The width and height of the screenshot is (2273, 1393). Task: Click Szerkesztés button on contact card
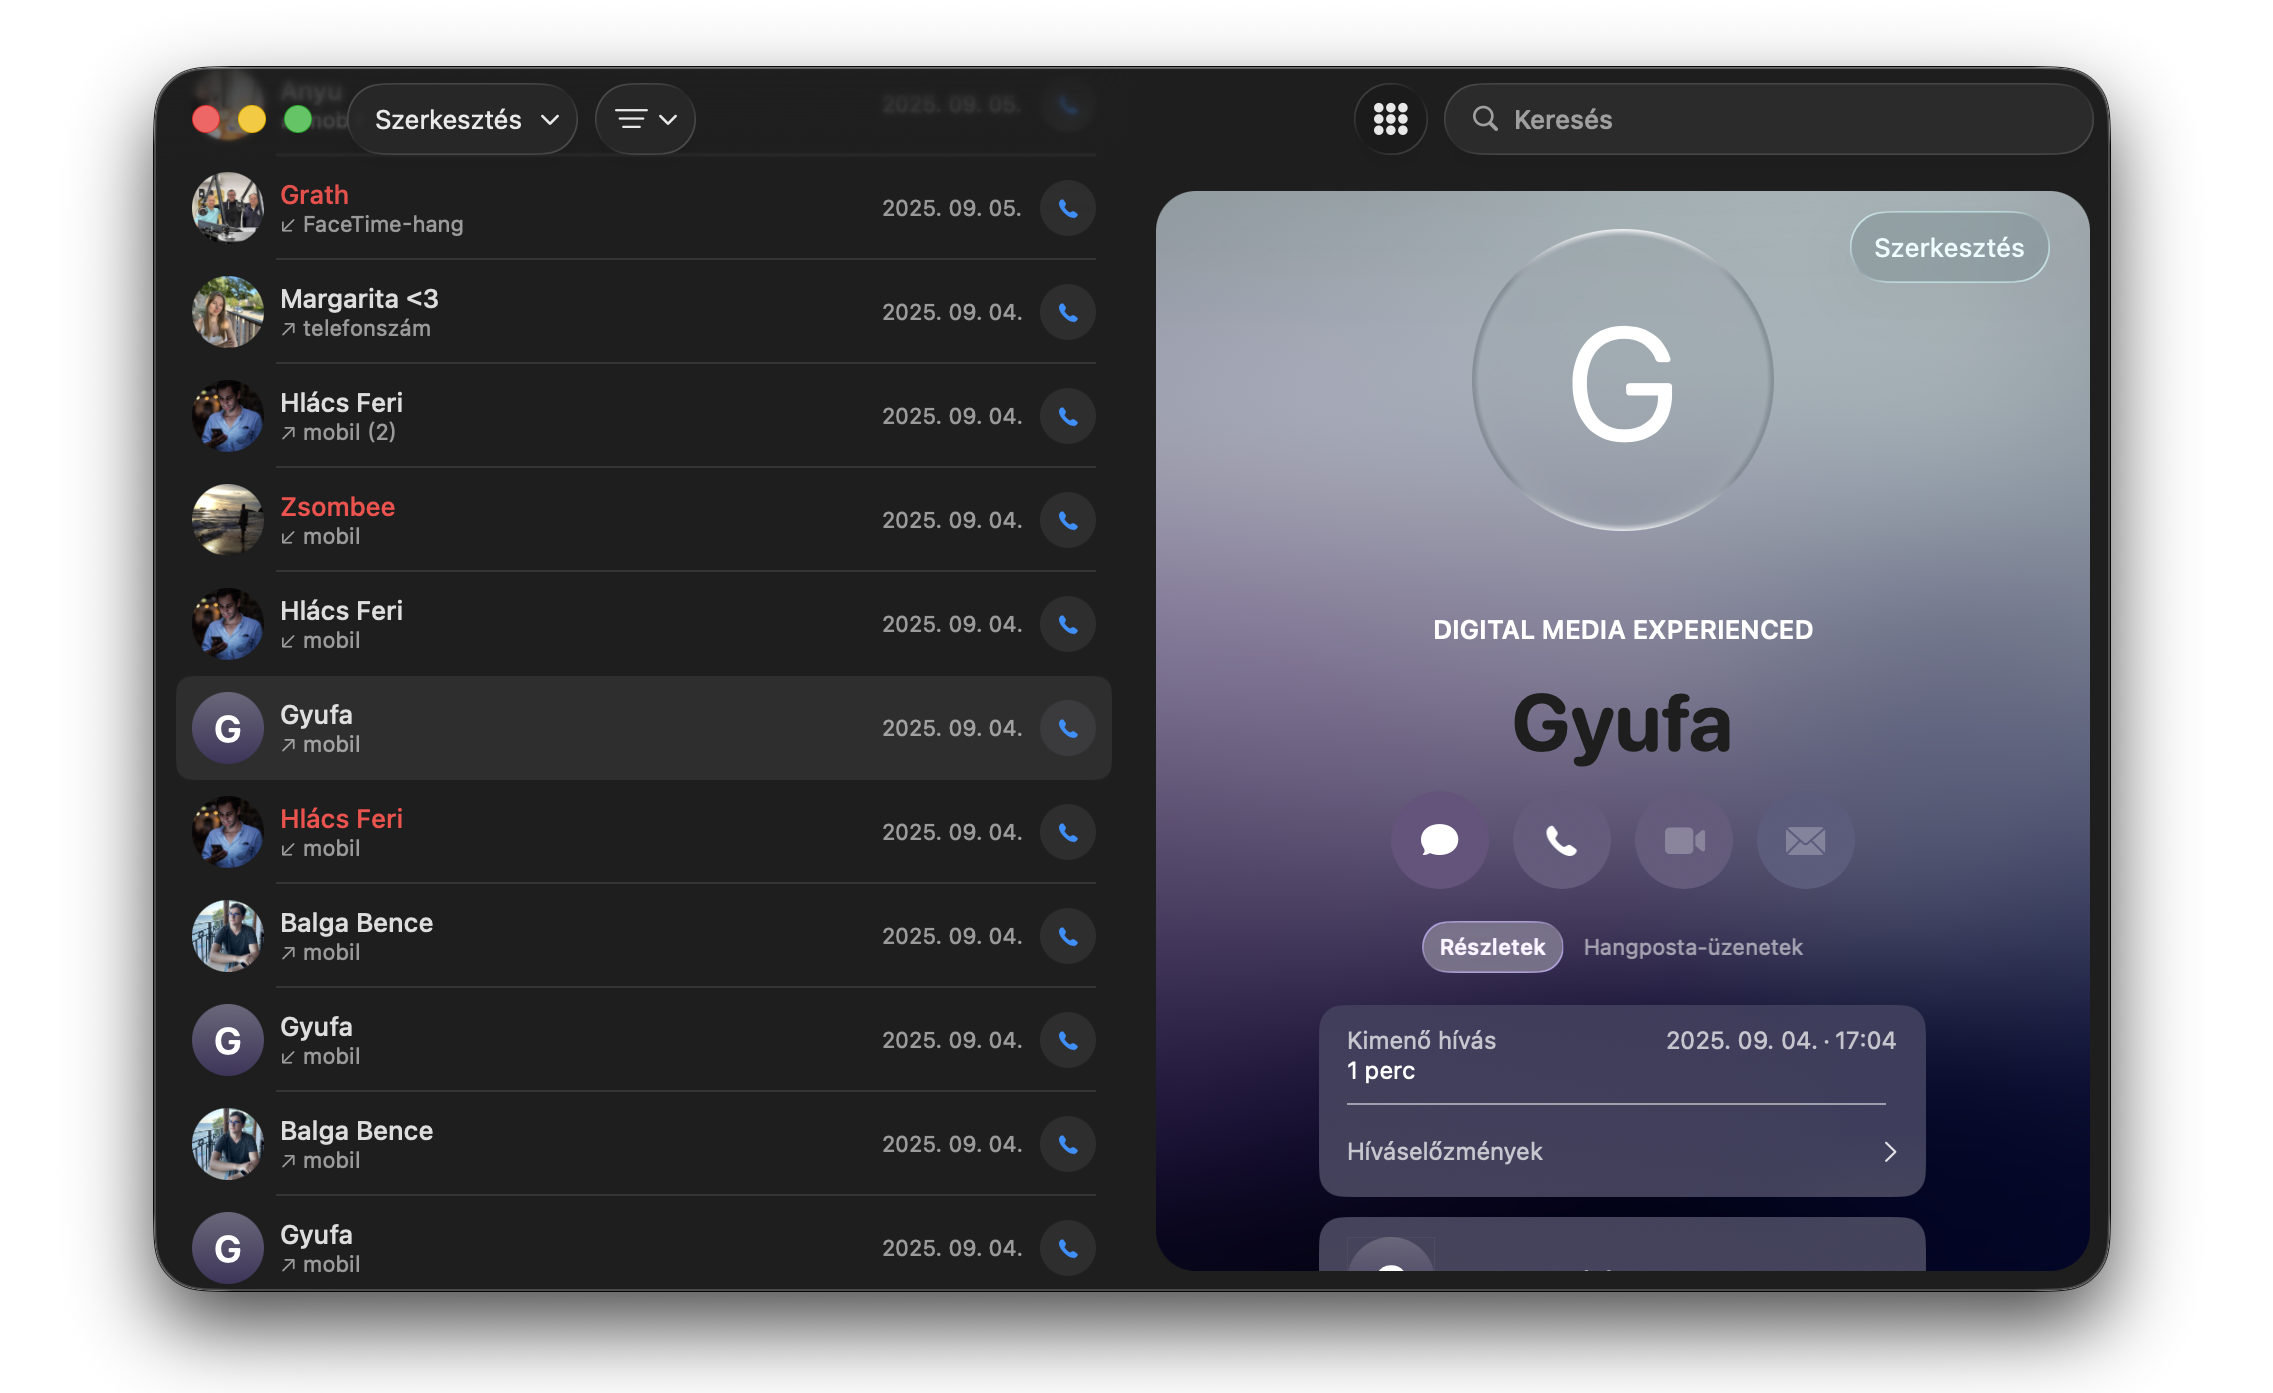[x=1948, y=247]
